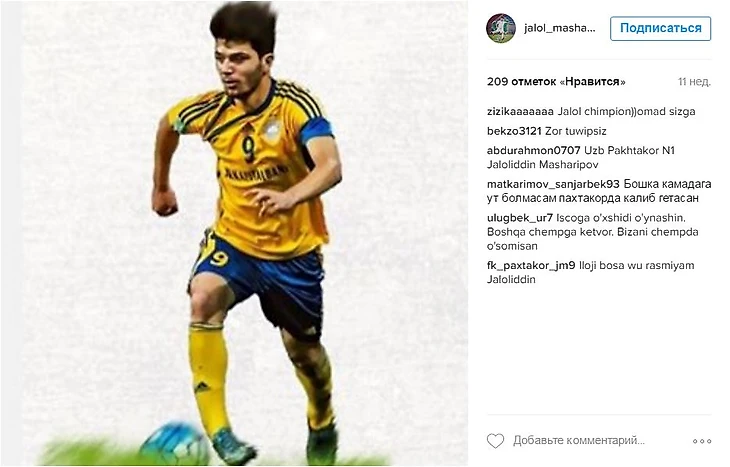Click the Uzb Pakhtakor N1 comment text

click(629, 151)
